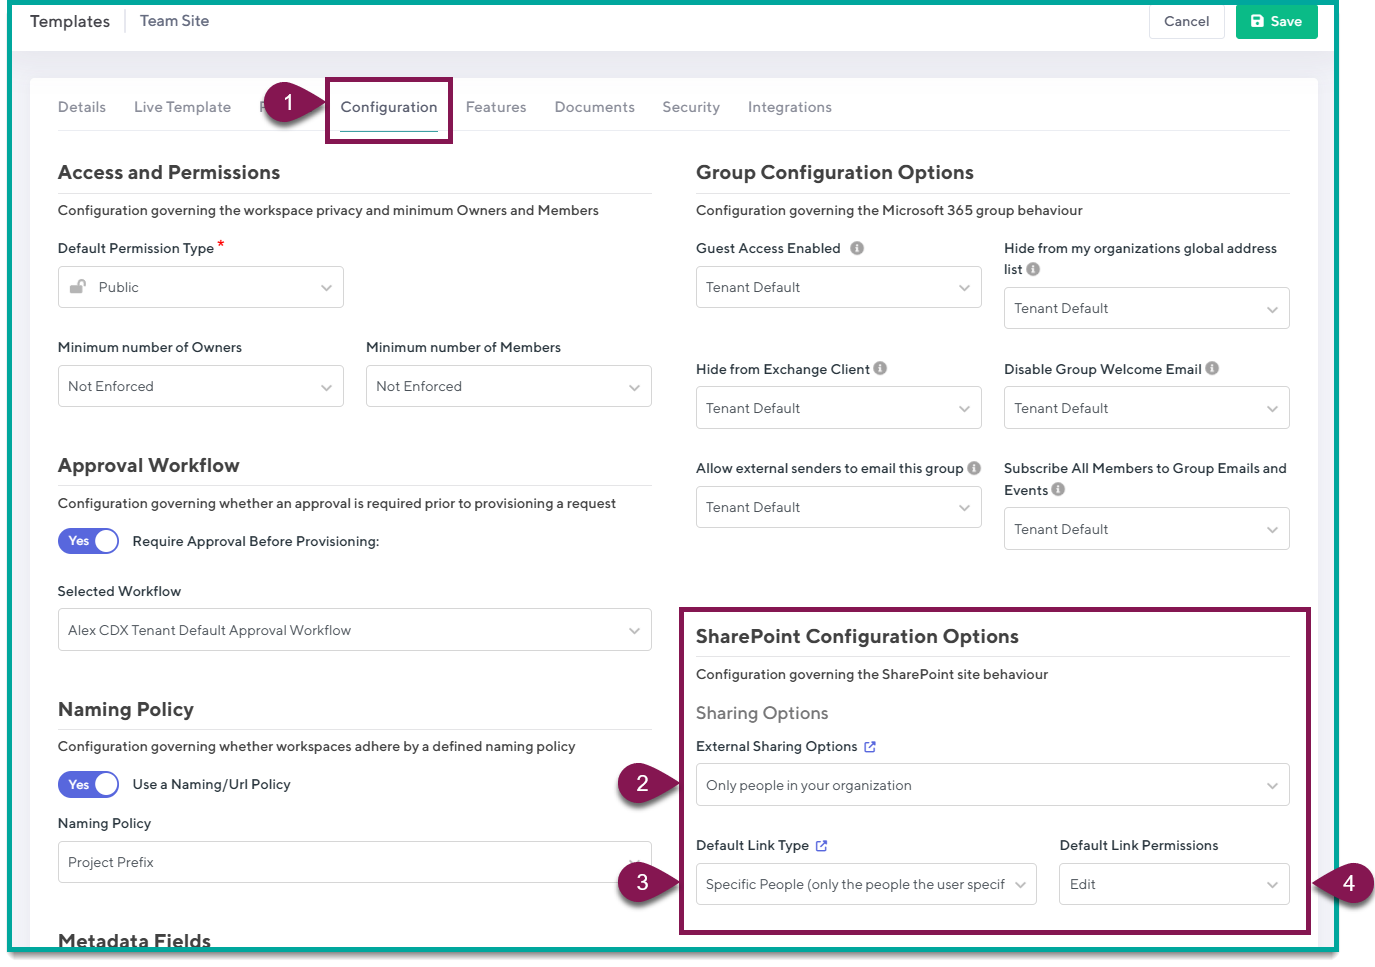Go to Team Site breadcrumb
The height and width of the screenshot is (967, 1375).
(x=173, y=20)
